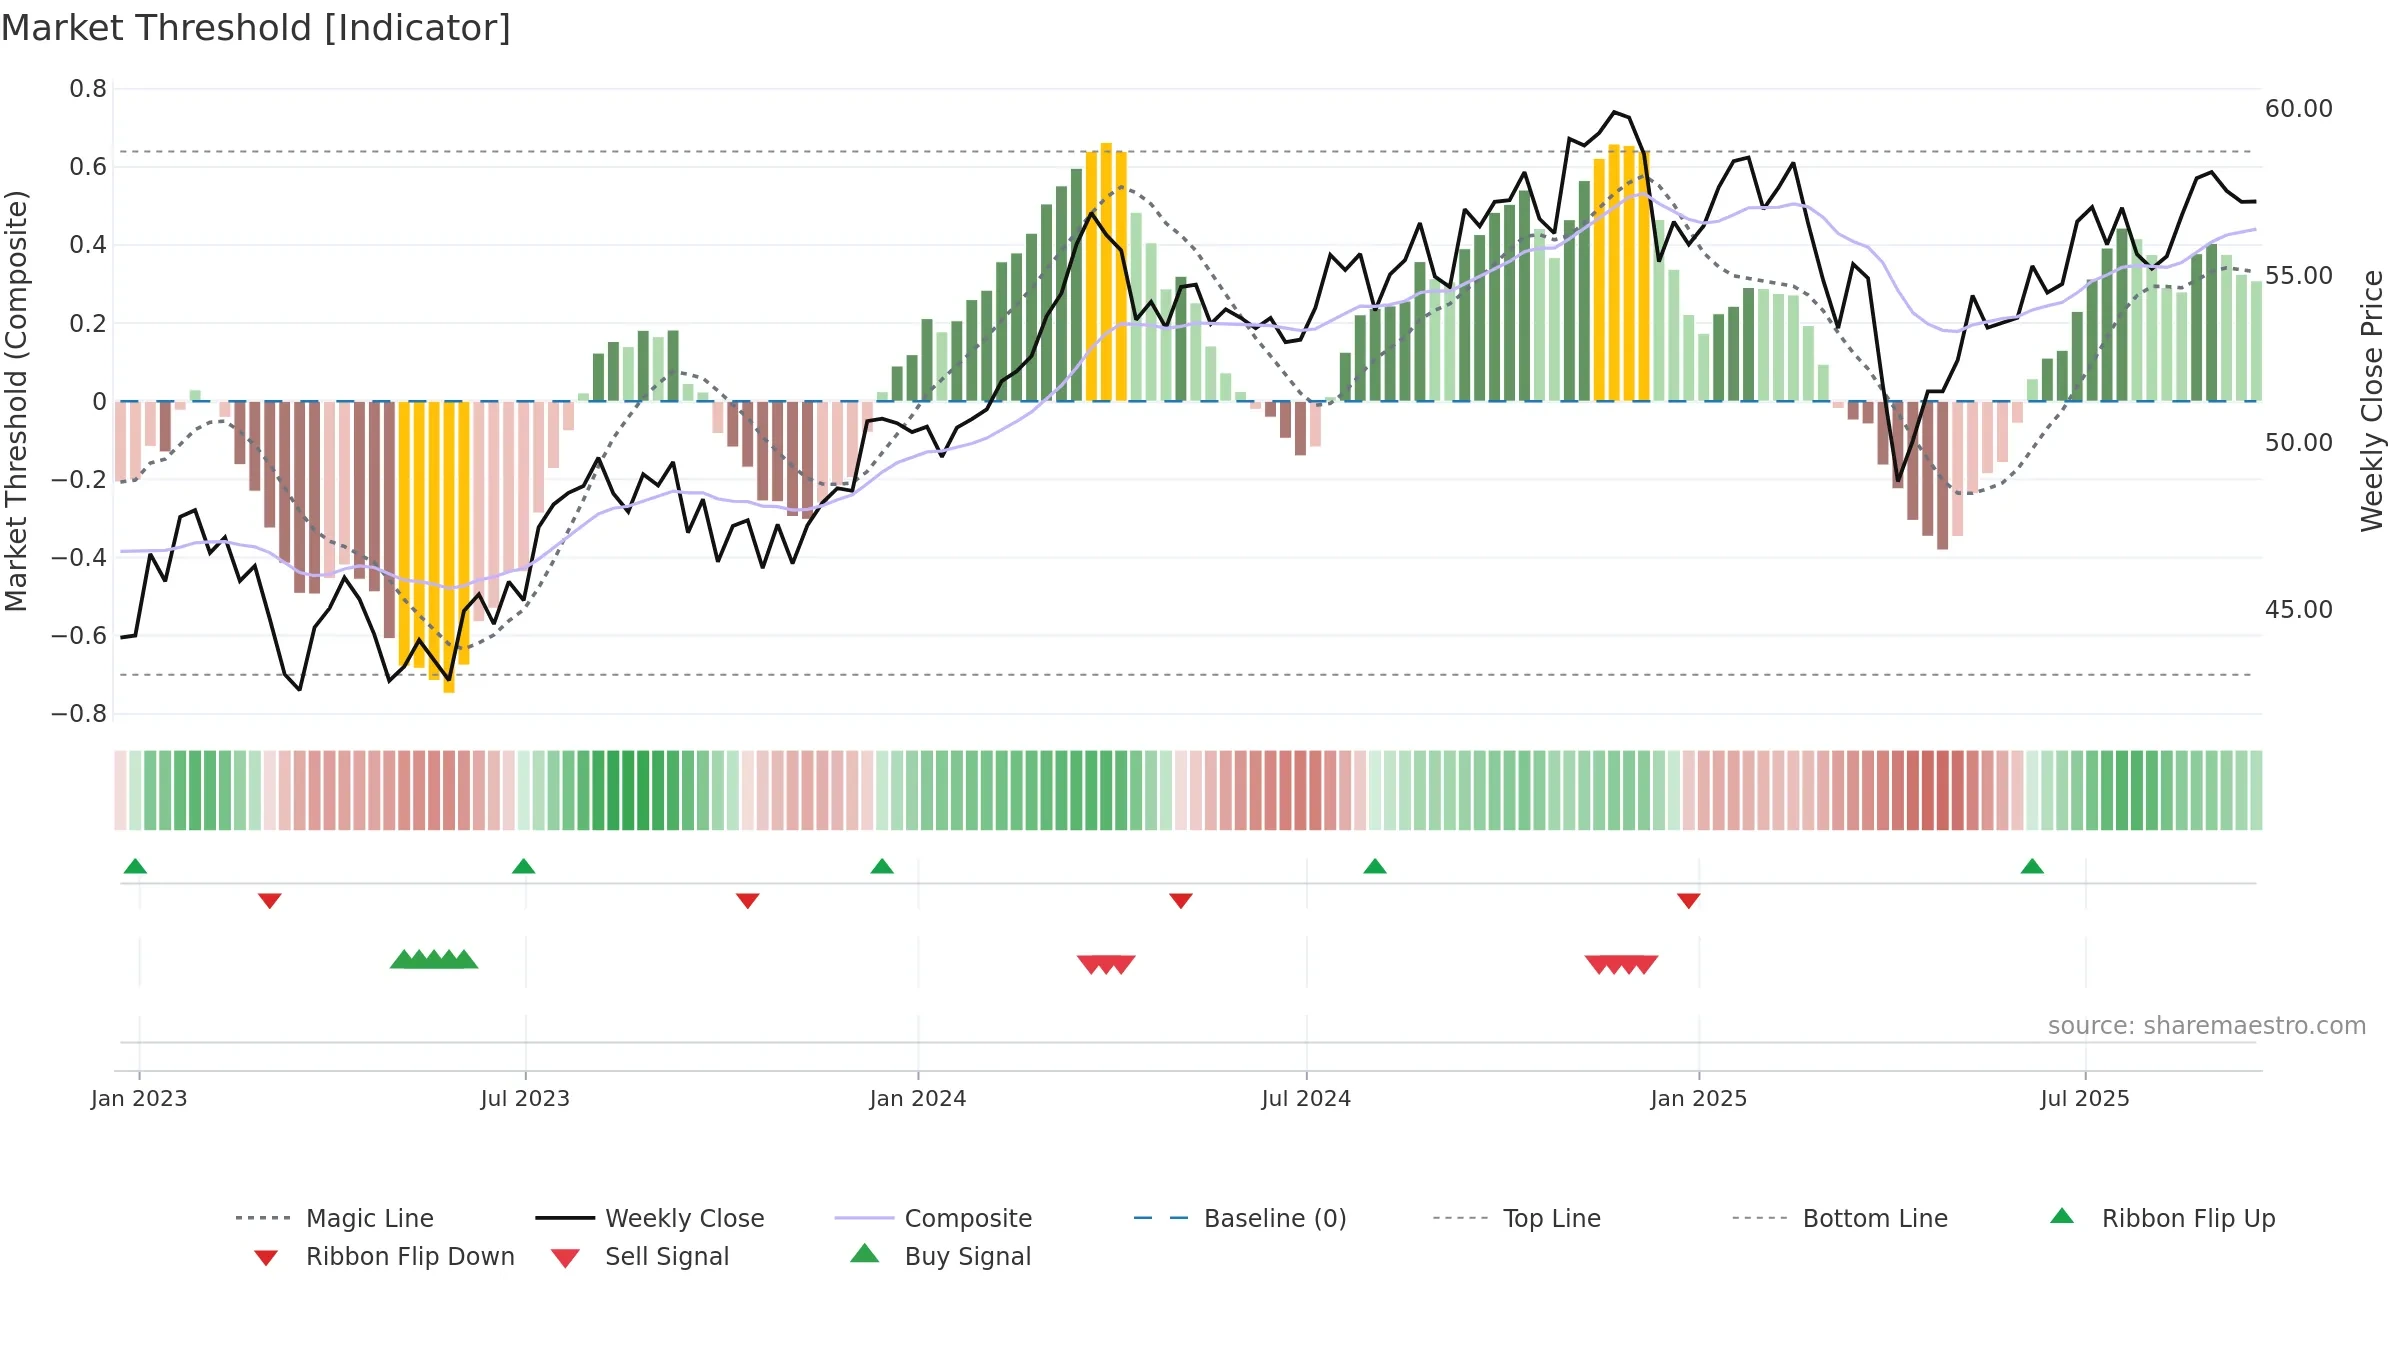
Task: Click the Jan 2024 x-axis label
Action: click(x=918, y=1098)
